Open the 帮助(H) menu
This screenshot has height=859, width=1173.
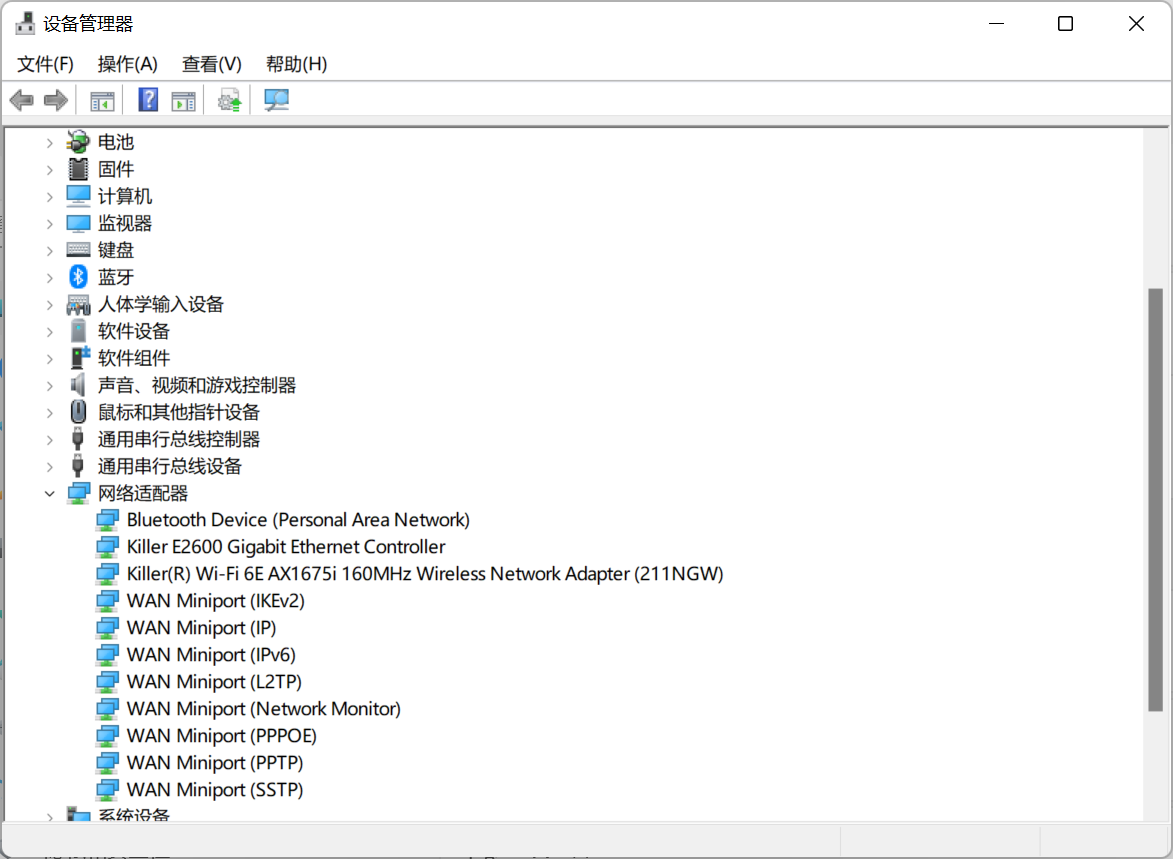[x=296, y=64]
